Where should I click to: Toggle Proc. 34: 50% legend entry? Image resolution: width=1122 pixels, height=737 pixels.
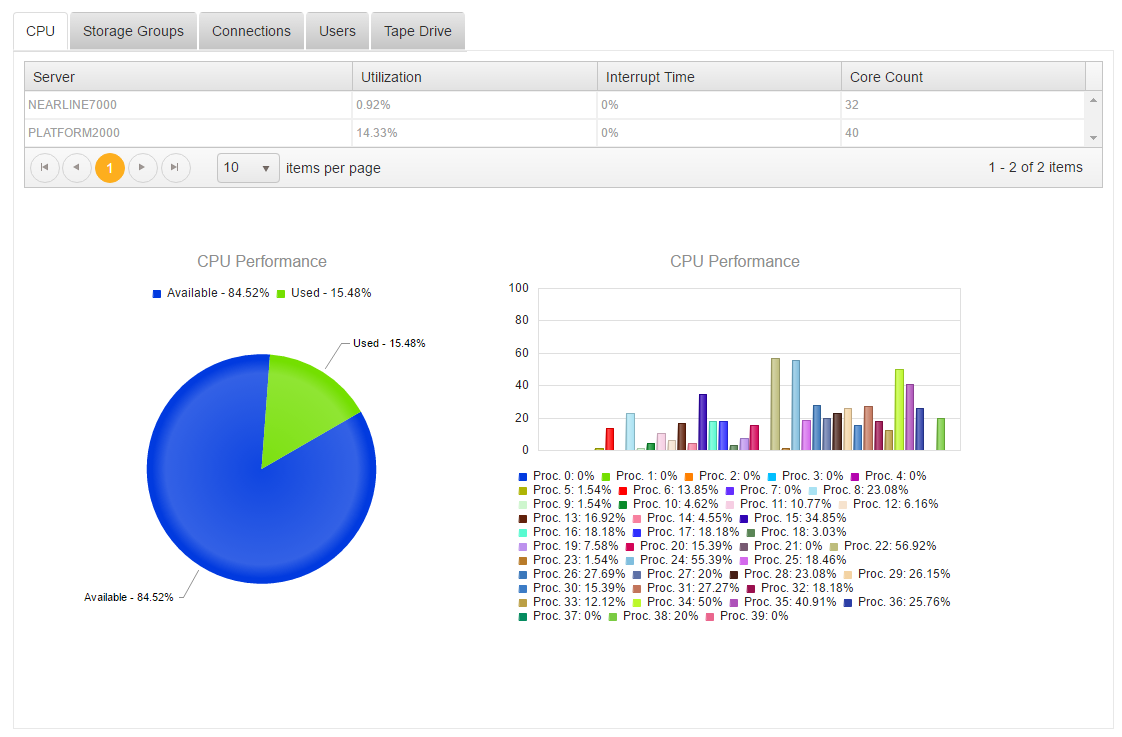click(677, 602)
